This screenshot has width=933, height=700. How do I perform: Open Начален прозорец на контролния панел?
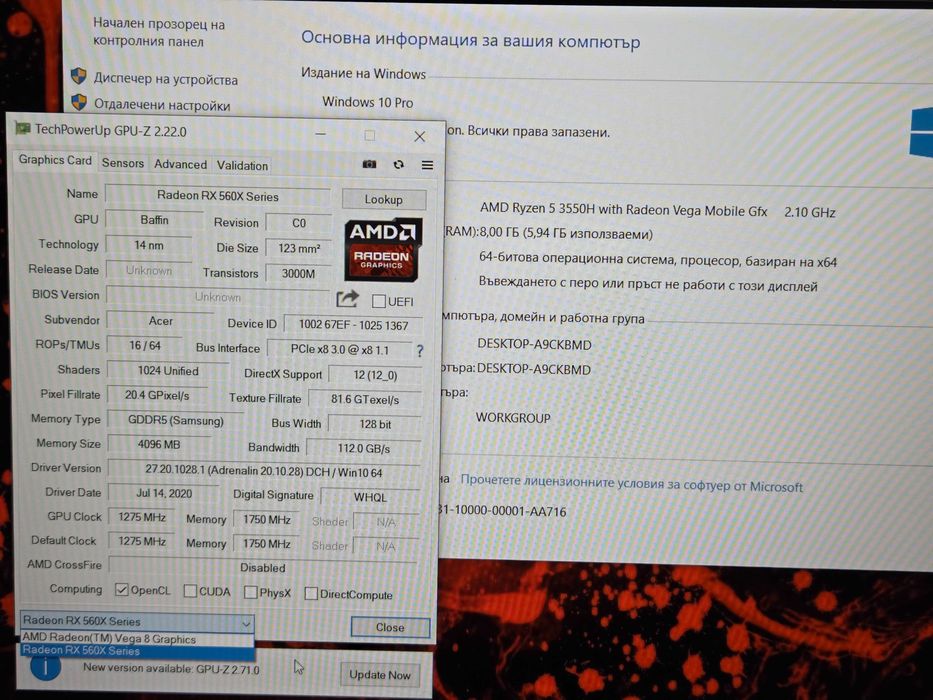pos(158,33)
